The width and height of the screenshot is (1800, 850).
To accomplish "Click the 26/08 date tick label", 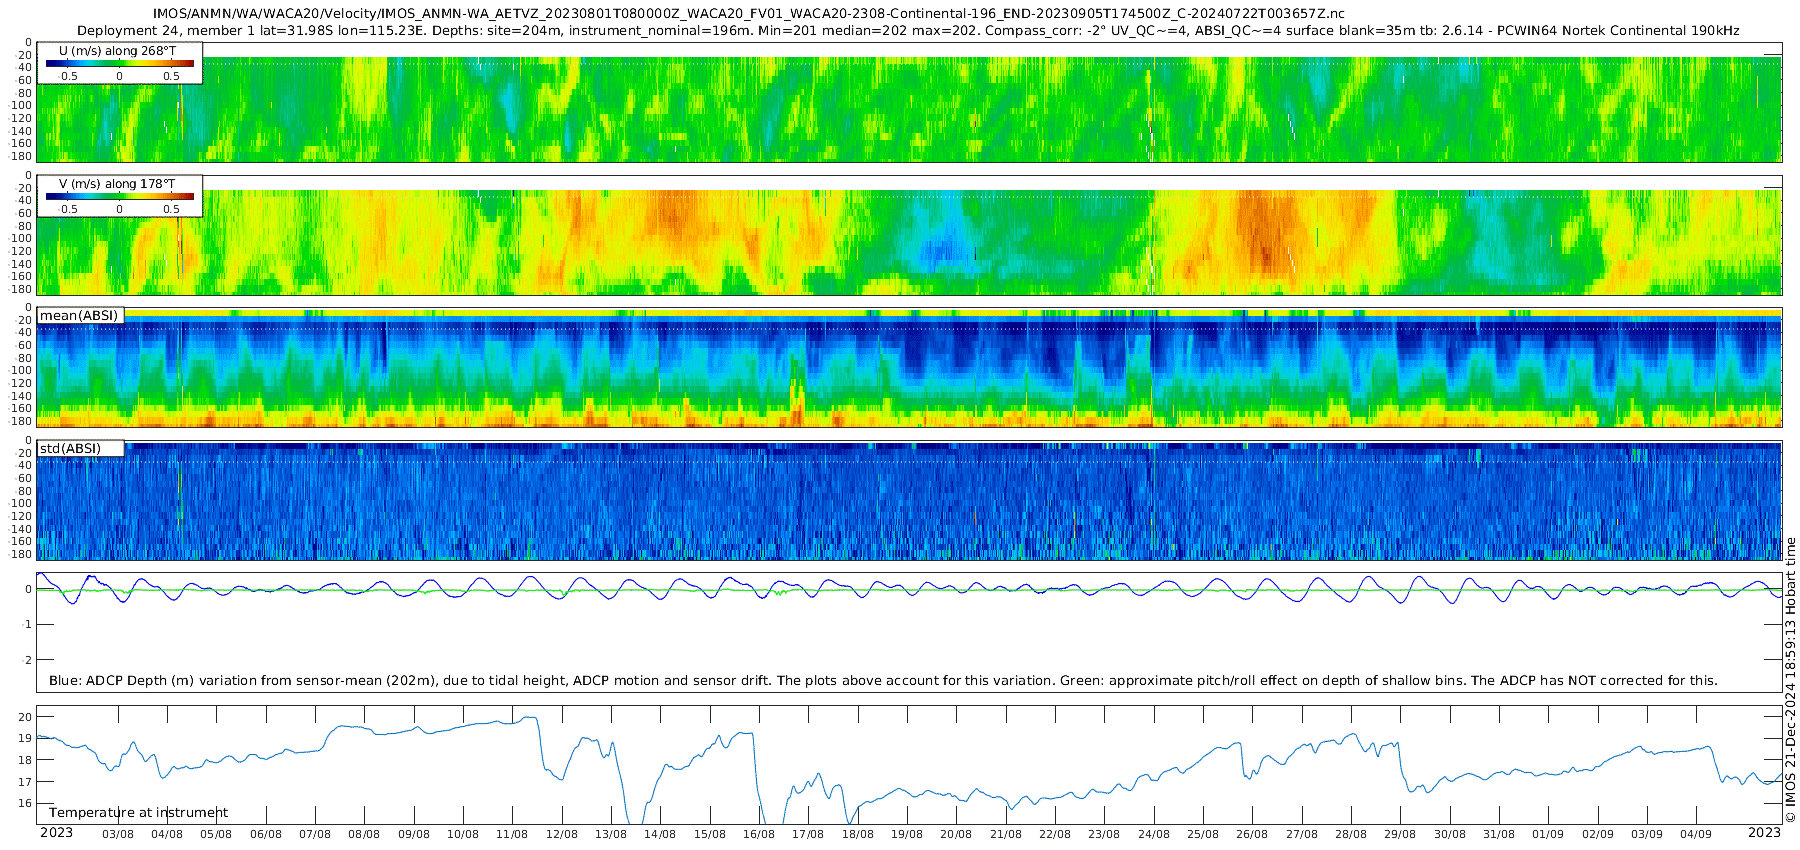I will coord(1252,835).
